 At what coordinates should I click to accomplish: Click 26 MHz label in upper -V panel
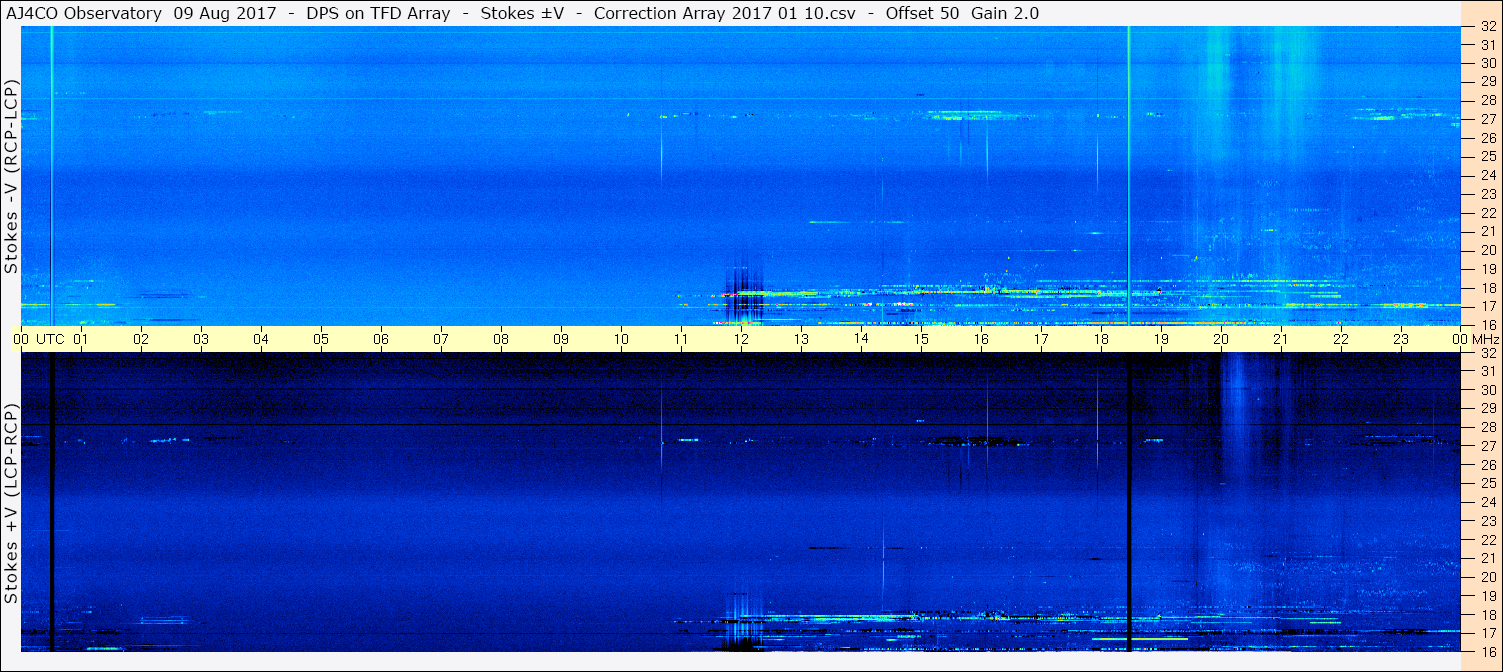point(1487,137)
